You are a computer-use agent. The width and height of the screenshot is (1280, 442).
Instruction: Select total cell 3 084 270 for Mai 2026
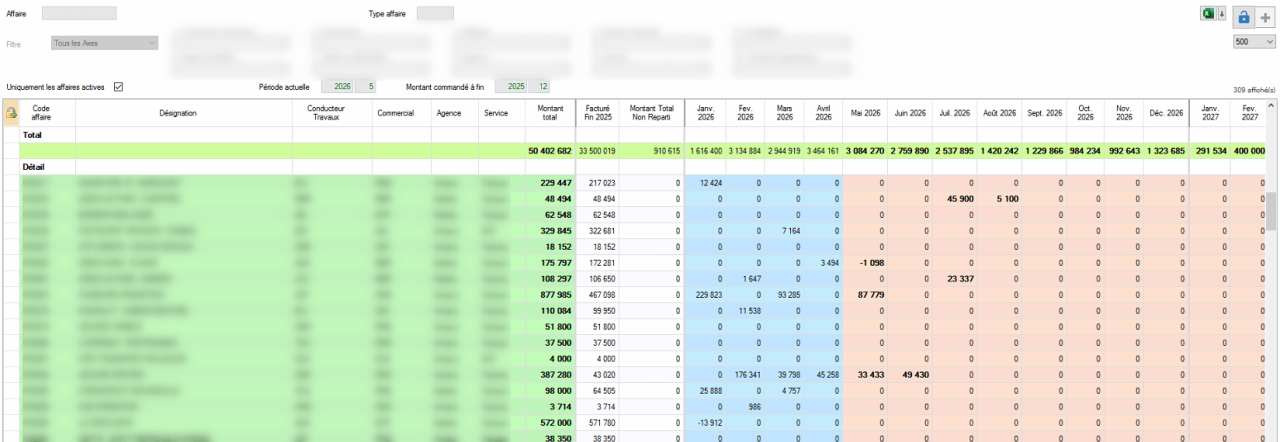pyautogui.click(x=865, y=150)
